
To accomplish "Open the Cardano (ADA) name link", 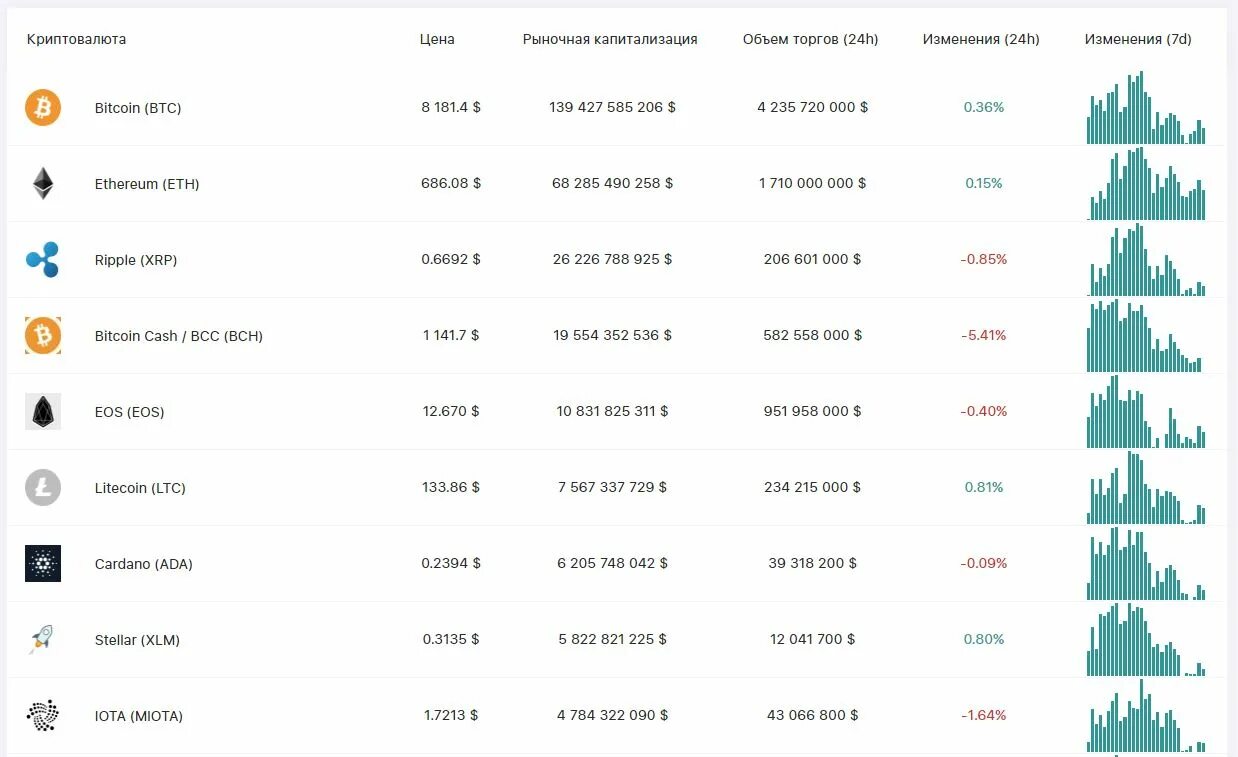I will click(x=144, y=564).
